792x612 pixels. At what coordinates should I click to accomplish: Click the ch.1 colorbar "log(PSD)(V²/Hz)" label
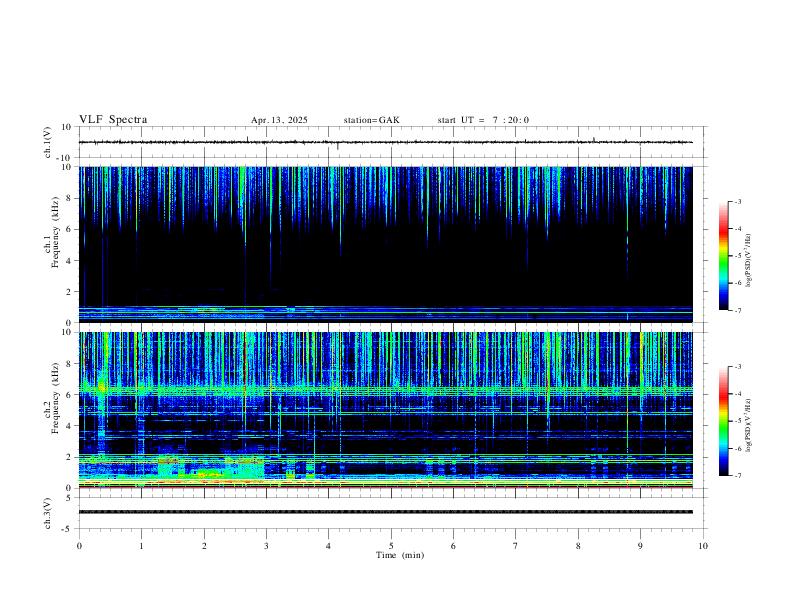749,260
